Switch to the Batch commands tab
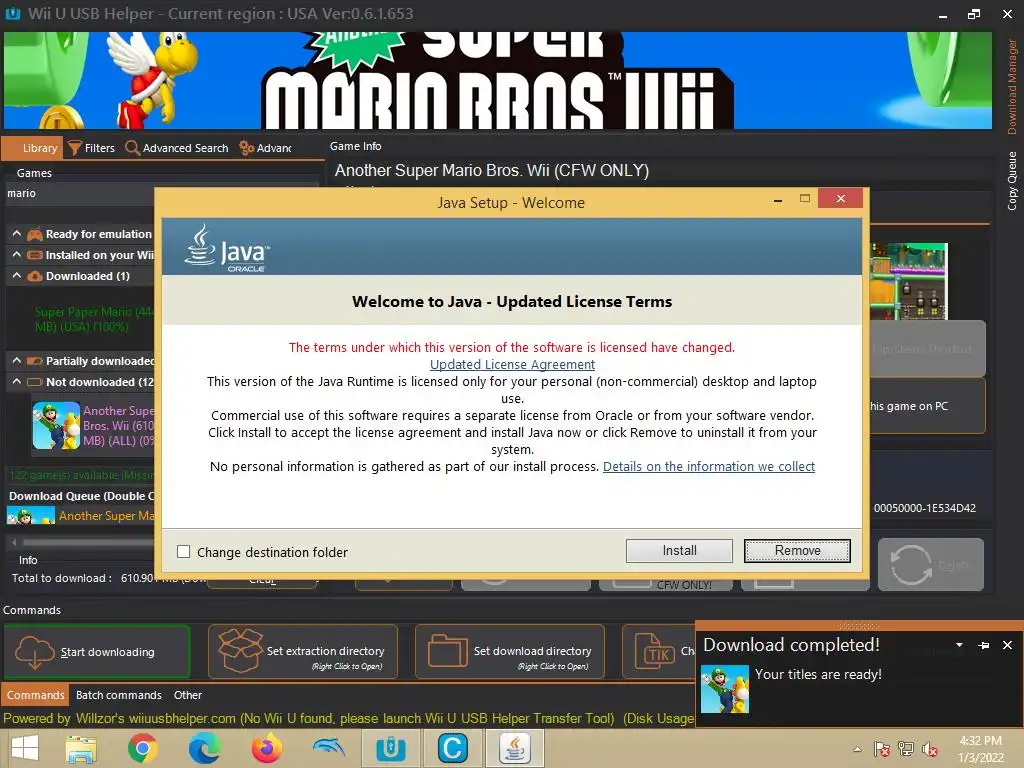 click(118, 695)
